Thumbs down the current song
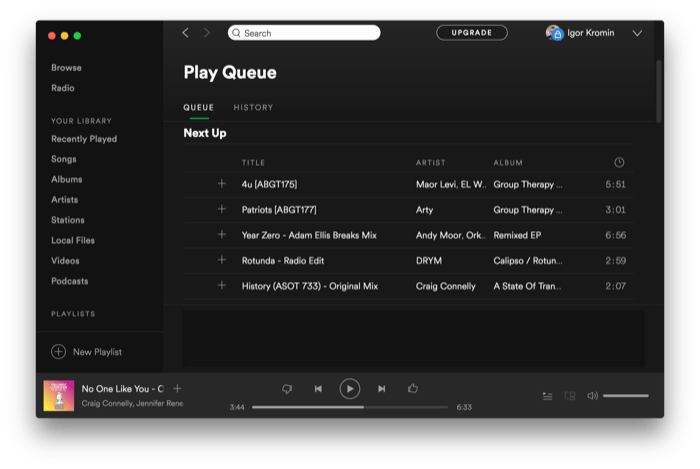This screenshot has width=700, height=469. (287, 389)
